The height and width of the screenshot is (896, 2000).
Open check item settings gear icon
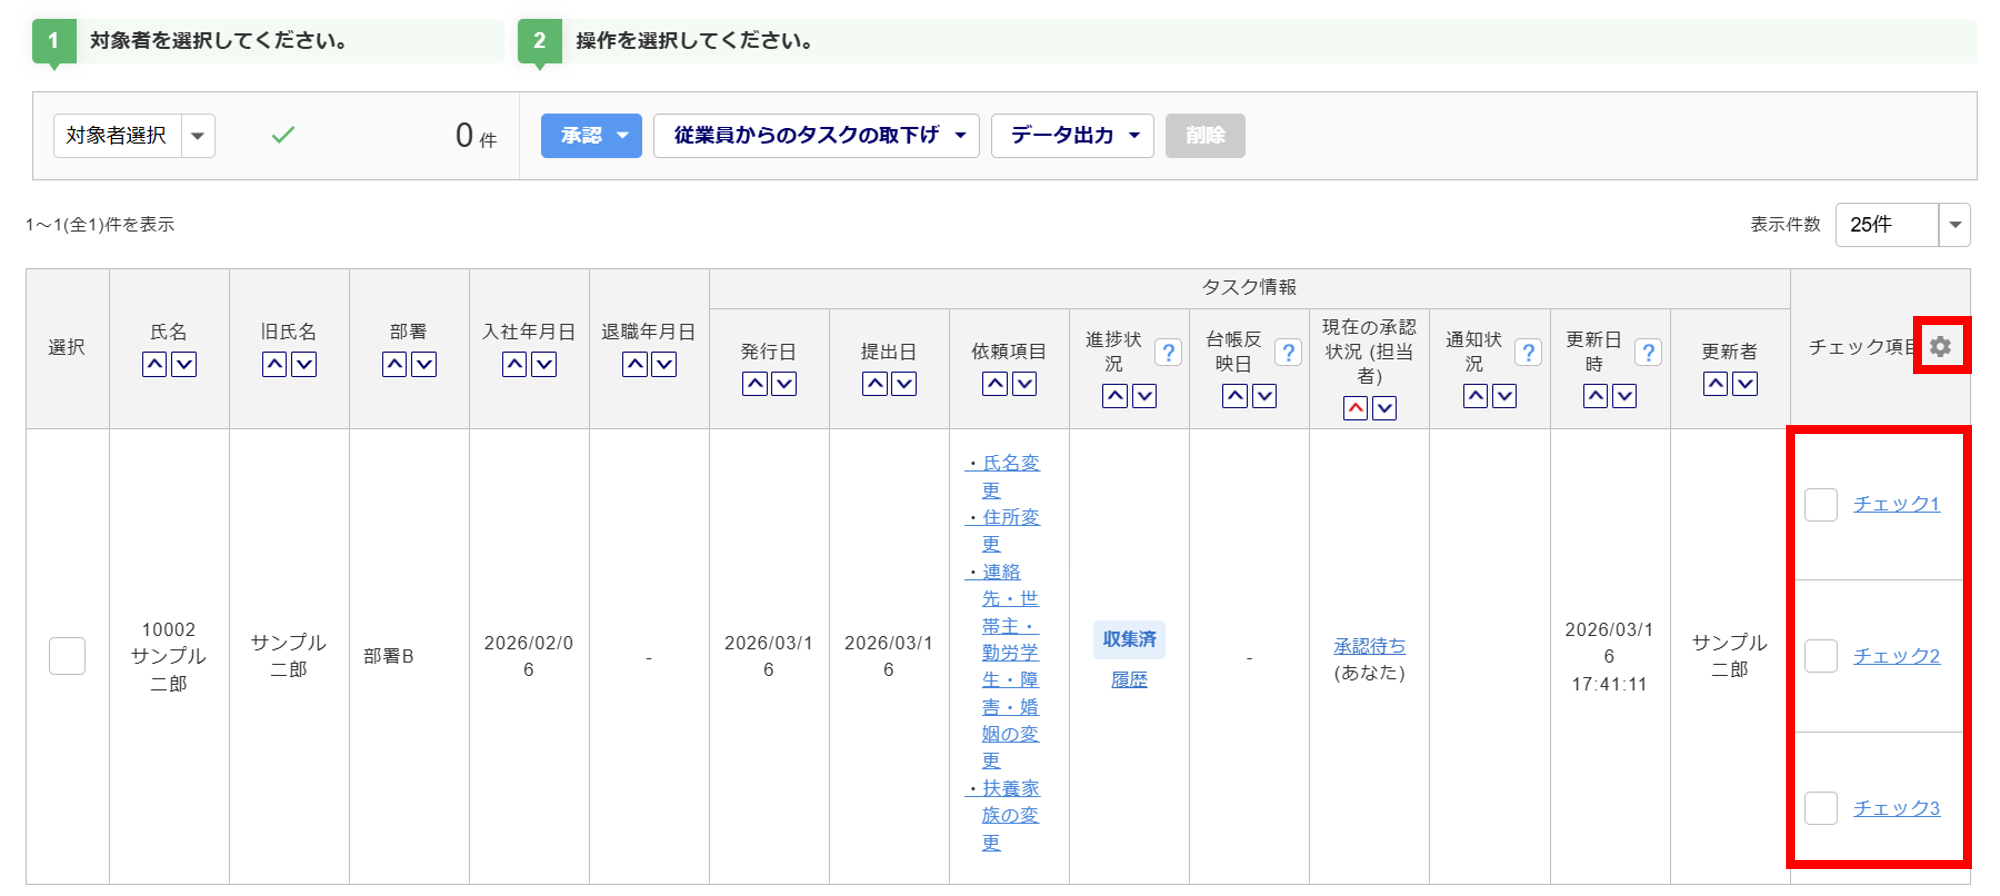1940,346
